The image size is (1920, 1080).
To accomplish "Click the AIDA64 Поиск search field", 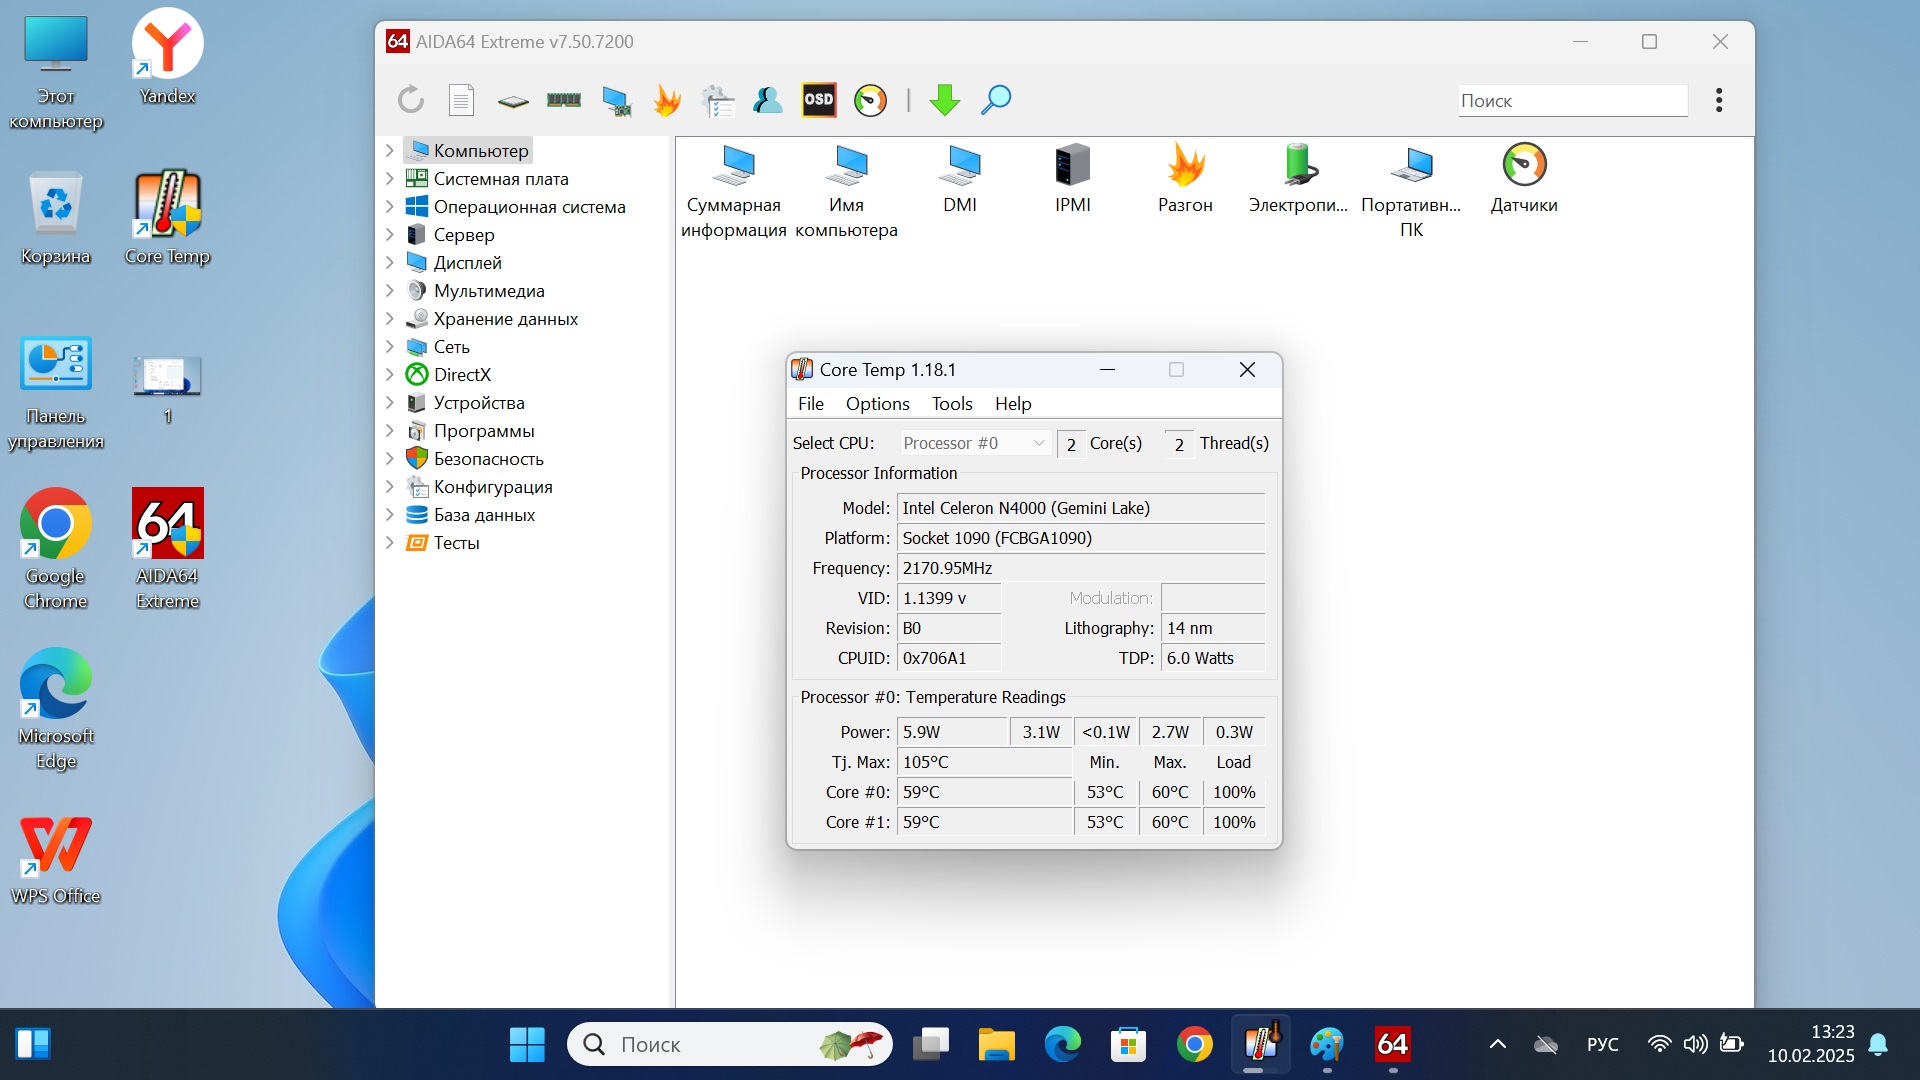I will (1573, 100).
